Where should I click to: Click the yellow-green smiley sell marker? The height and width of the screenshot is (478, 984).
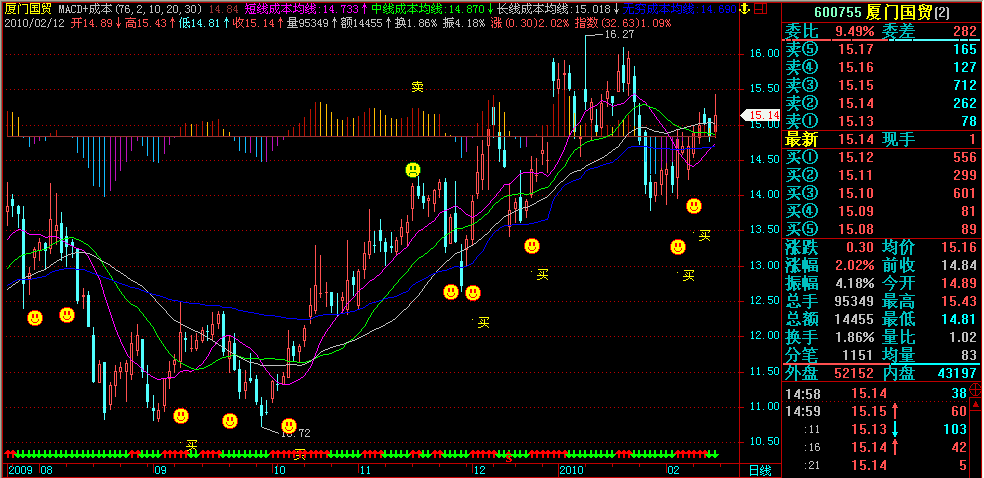(x=412, y=169)
